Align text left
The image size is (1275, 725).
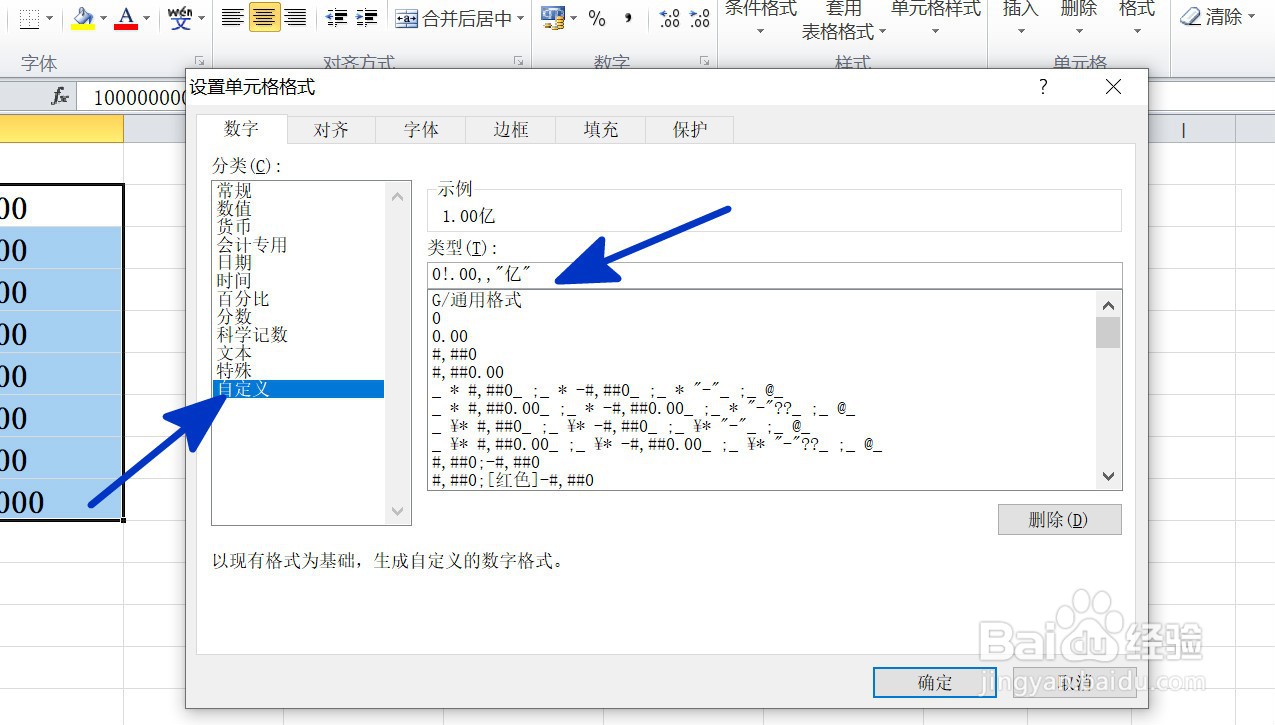[233, 17]
